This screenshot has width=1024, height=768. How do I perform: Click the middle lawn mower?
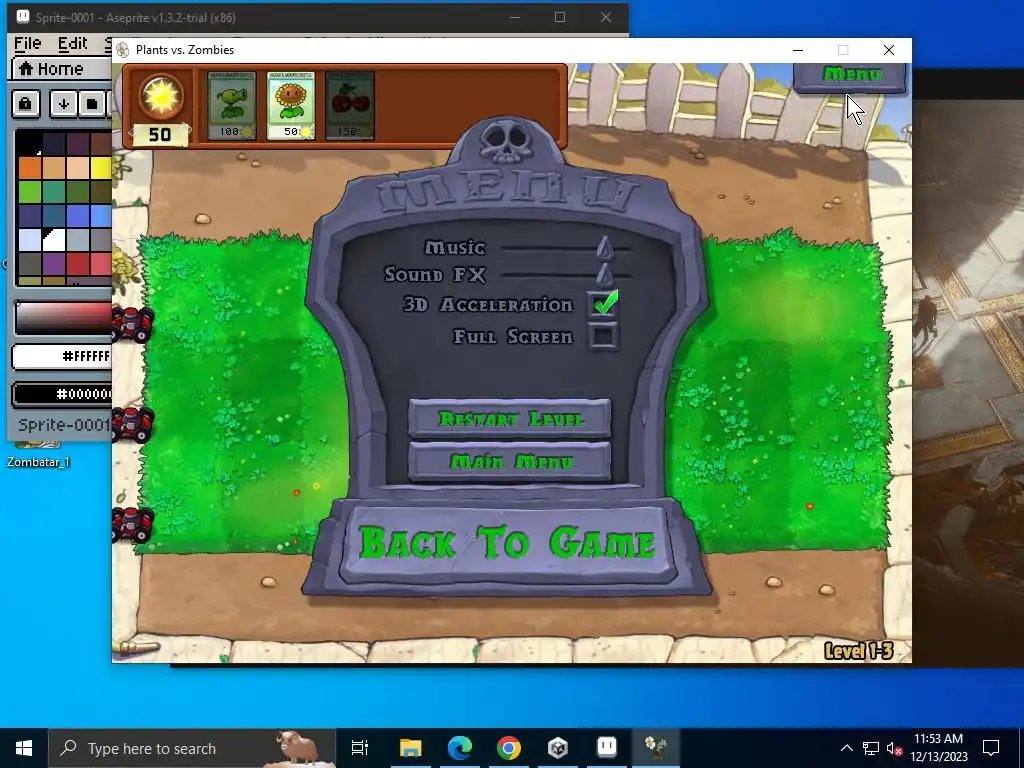point(132,424)
